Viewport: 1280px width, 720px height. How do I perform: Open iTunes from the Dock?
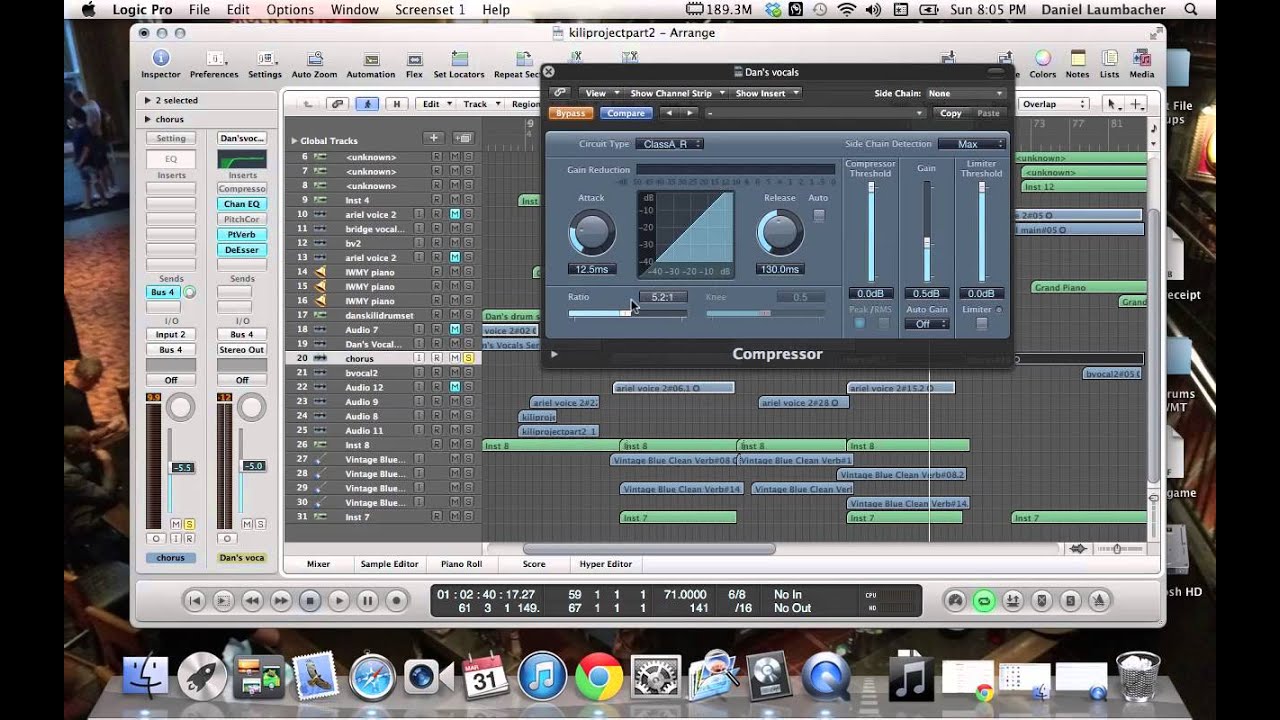point(542,677)
